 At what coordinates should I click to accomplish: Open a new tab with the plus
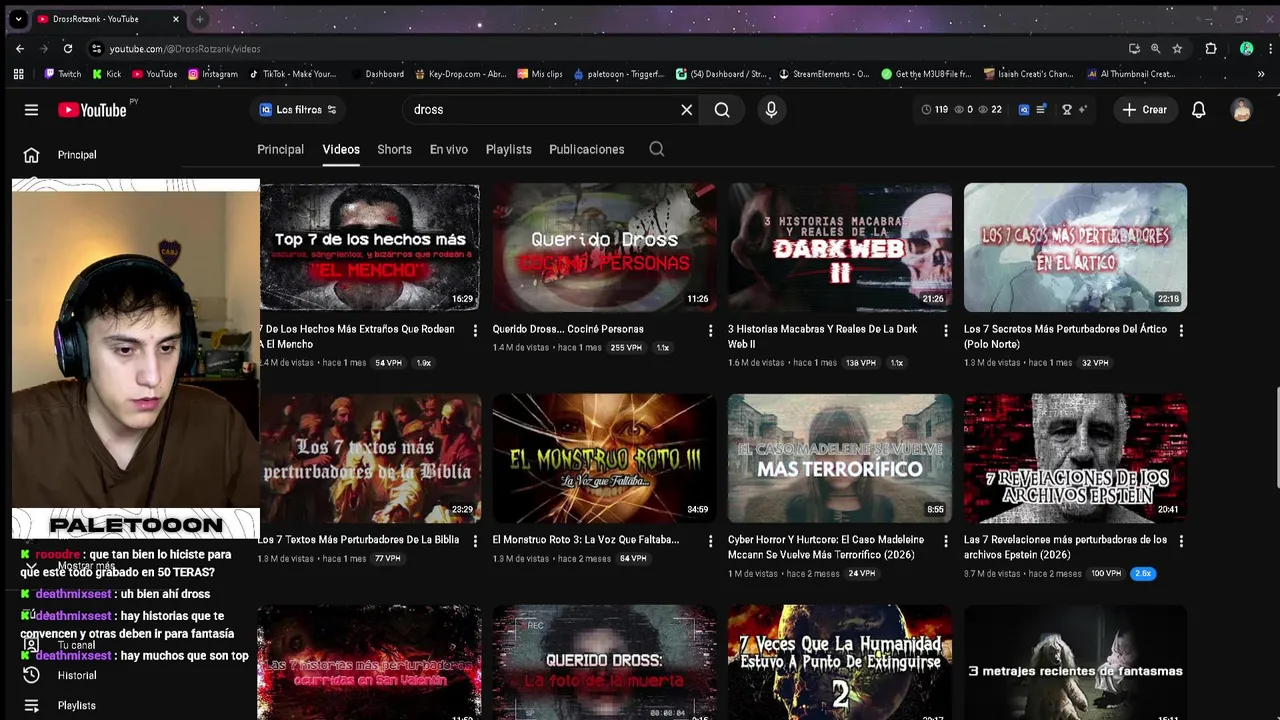[x=199, y=19]
